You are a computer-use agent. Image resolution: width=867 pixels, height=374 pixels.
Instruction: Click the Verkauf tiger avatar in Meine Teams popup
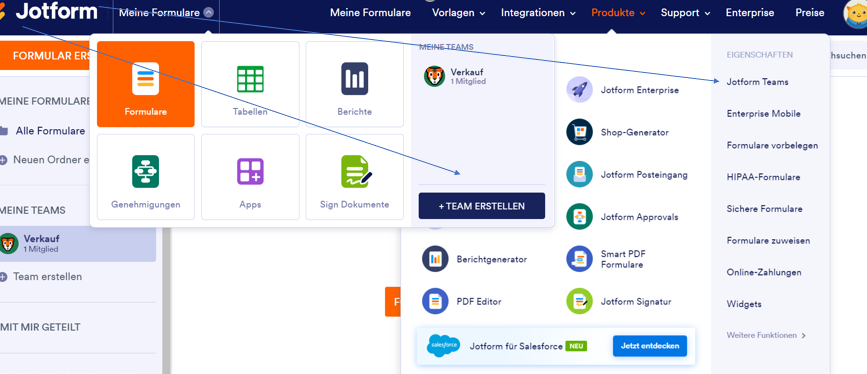pos(435,76)
